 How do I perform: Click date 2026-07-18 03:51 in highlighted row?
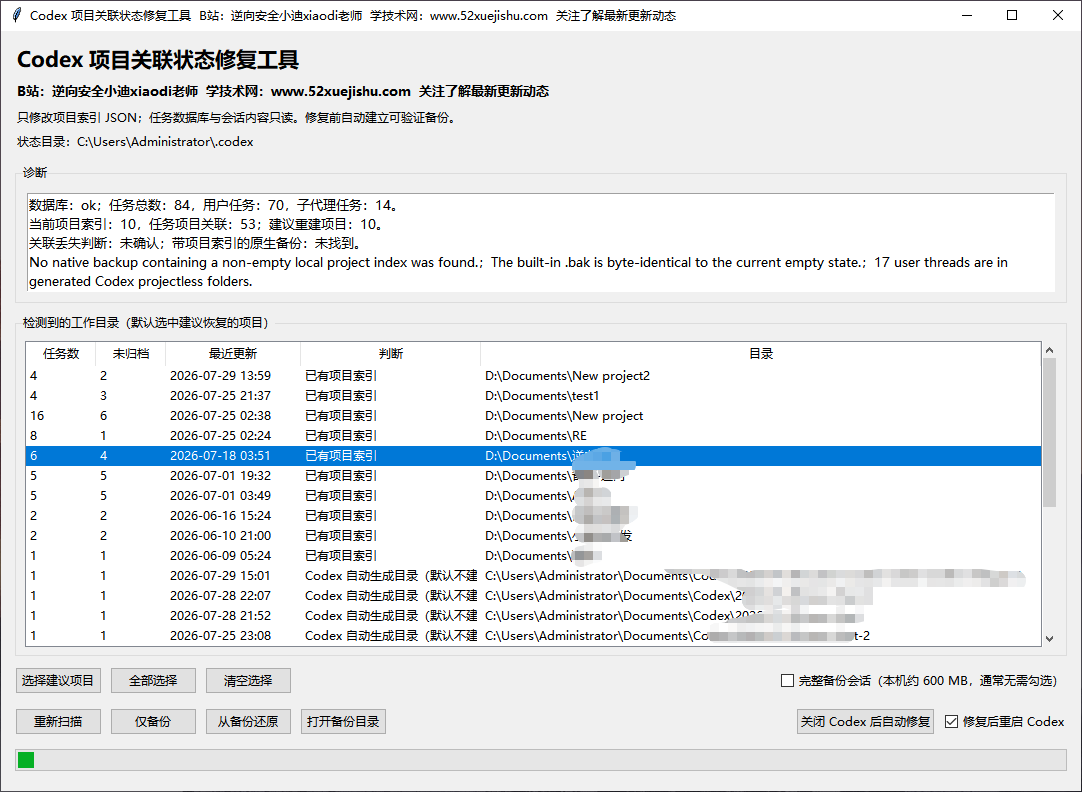point(220,456)
